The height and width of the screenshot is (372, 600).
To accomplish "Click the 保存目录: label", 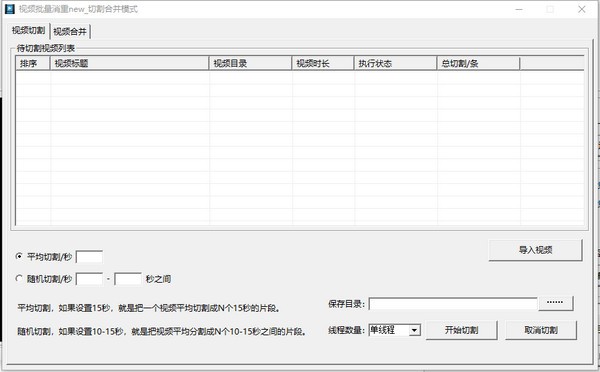I will coord(346,304).
